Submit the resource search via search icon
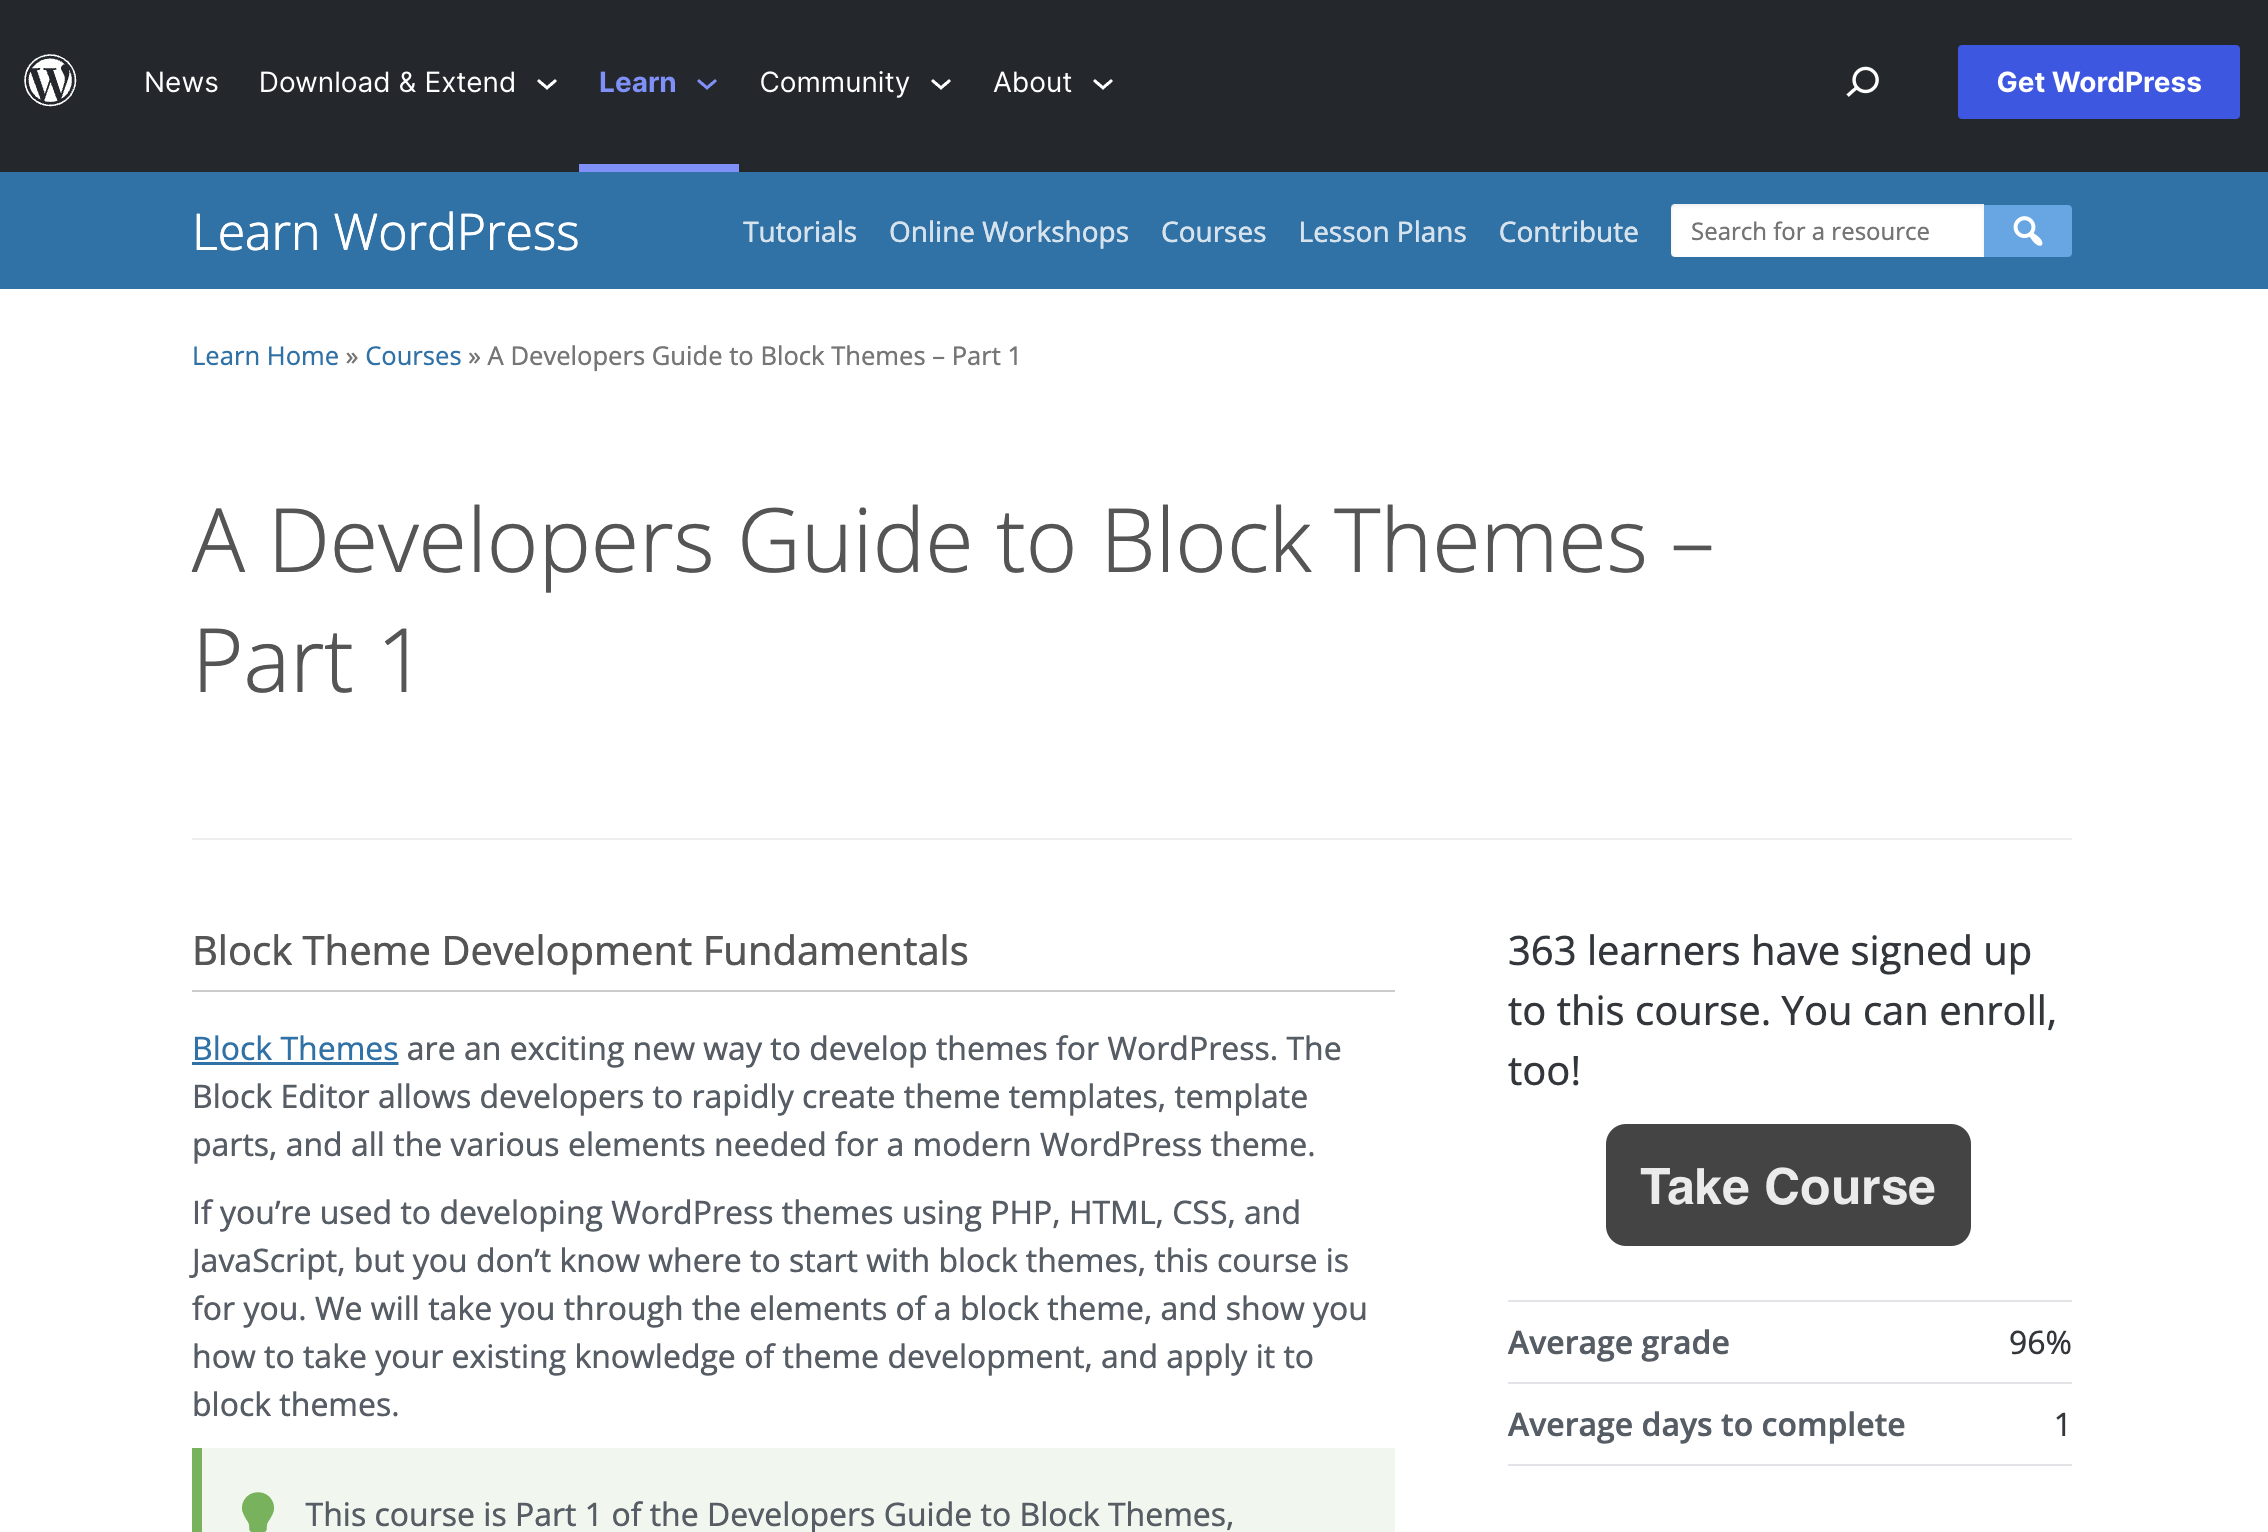 (x=2027, y=230)
